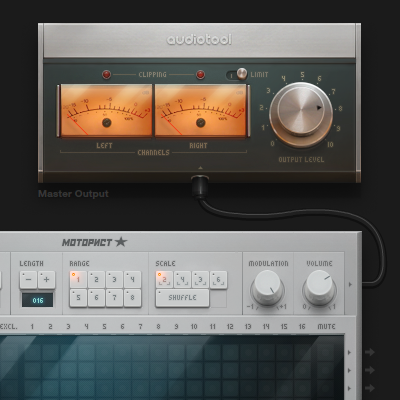
Task: Click the LENGTH section label
Action: (x=31, y=263)
